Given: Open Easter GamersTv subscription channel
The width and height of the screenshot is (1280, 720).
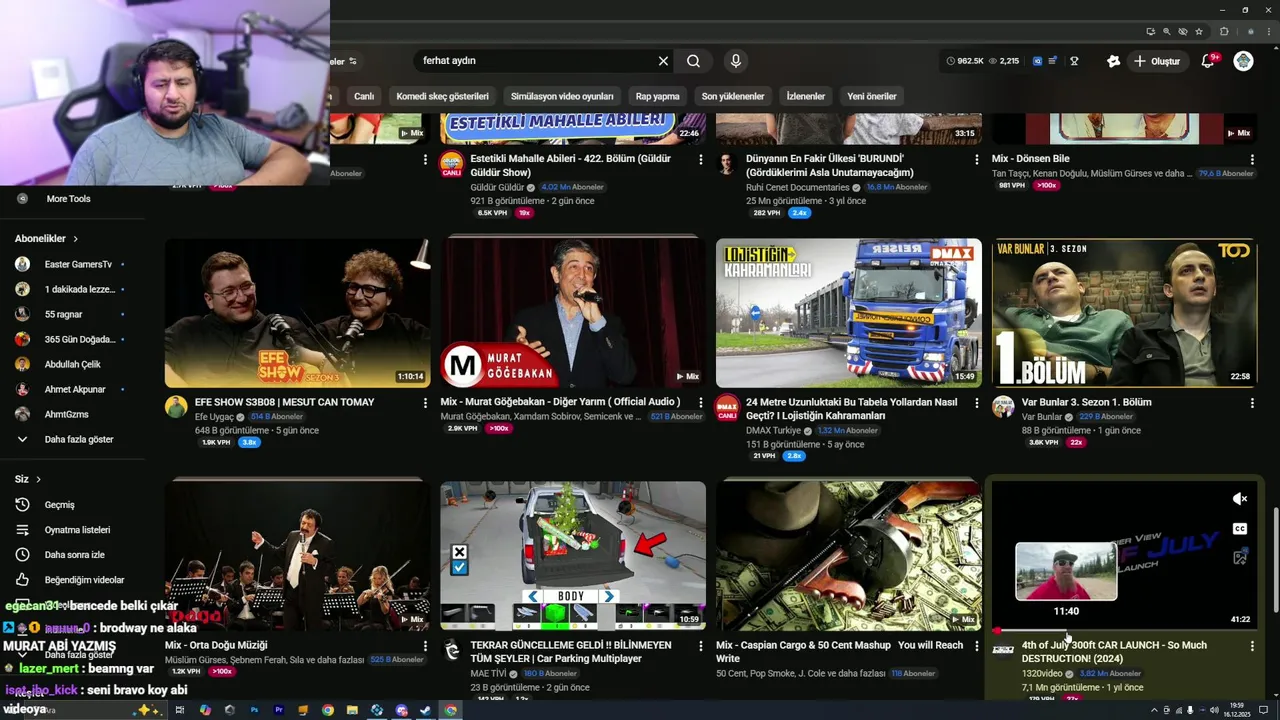Looking at the screenshot, I should coord(72,264).
